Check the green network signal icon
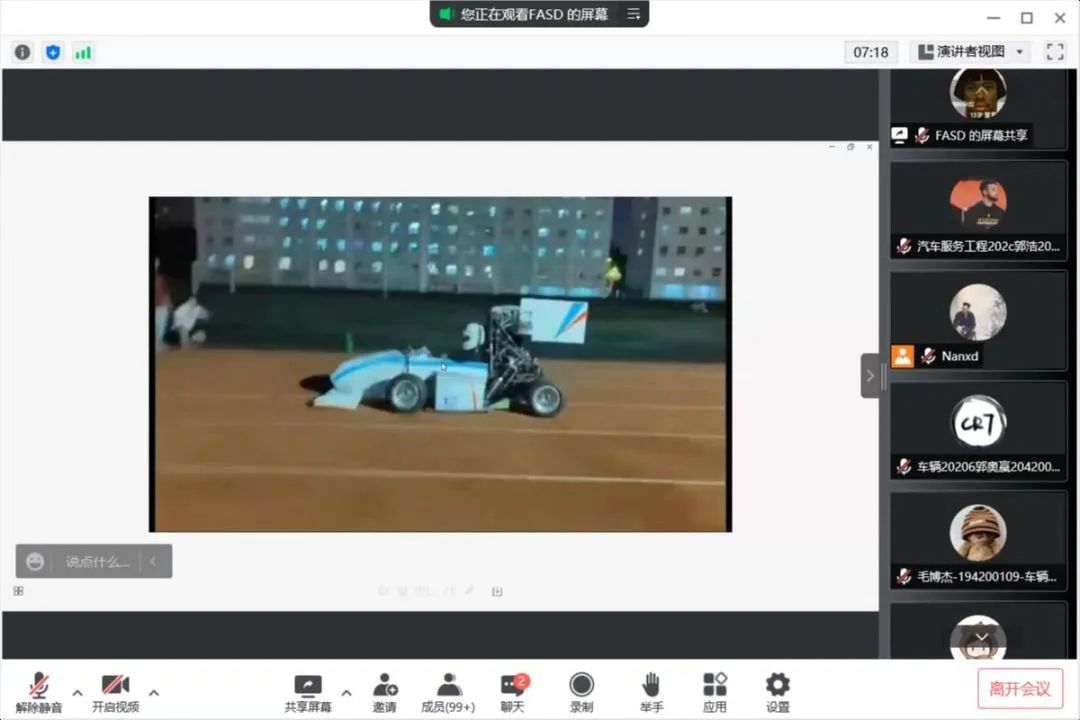 pyautogui.click(x=83, y=52)
